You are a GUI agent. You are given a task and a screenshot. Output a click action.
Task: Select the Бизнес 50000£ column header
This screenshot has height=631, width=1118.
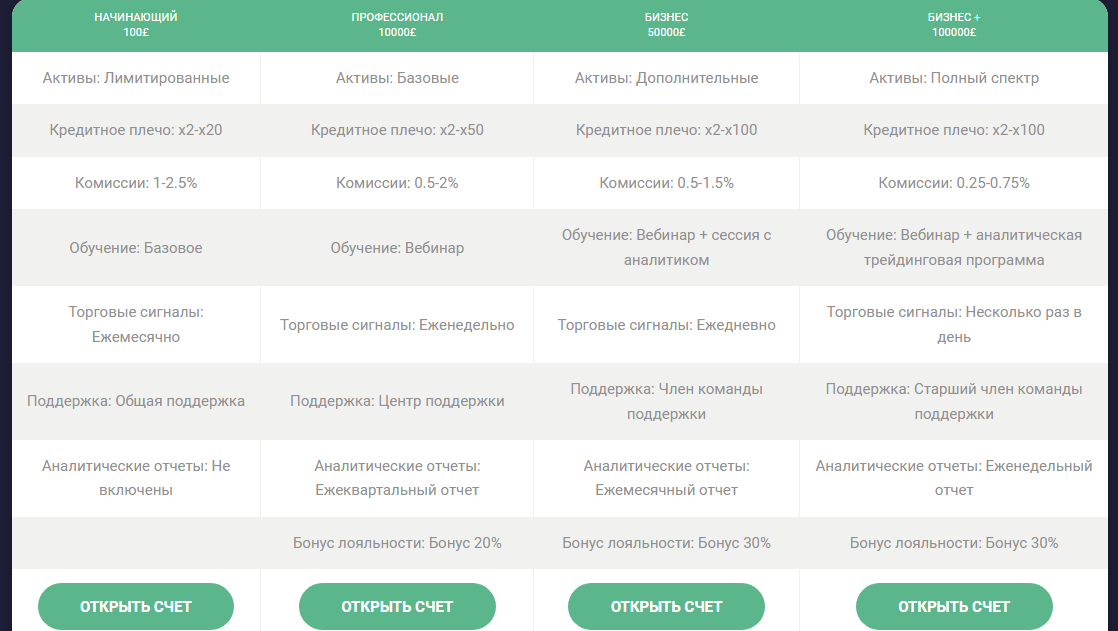tap(666, 24)
